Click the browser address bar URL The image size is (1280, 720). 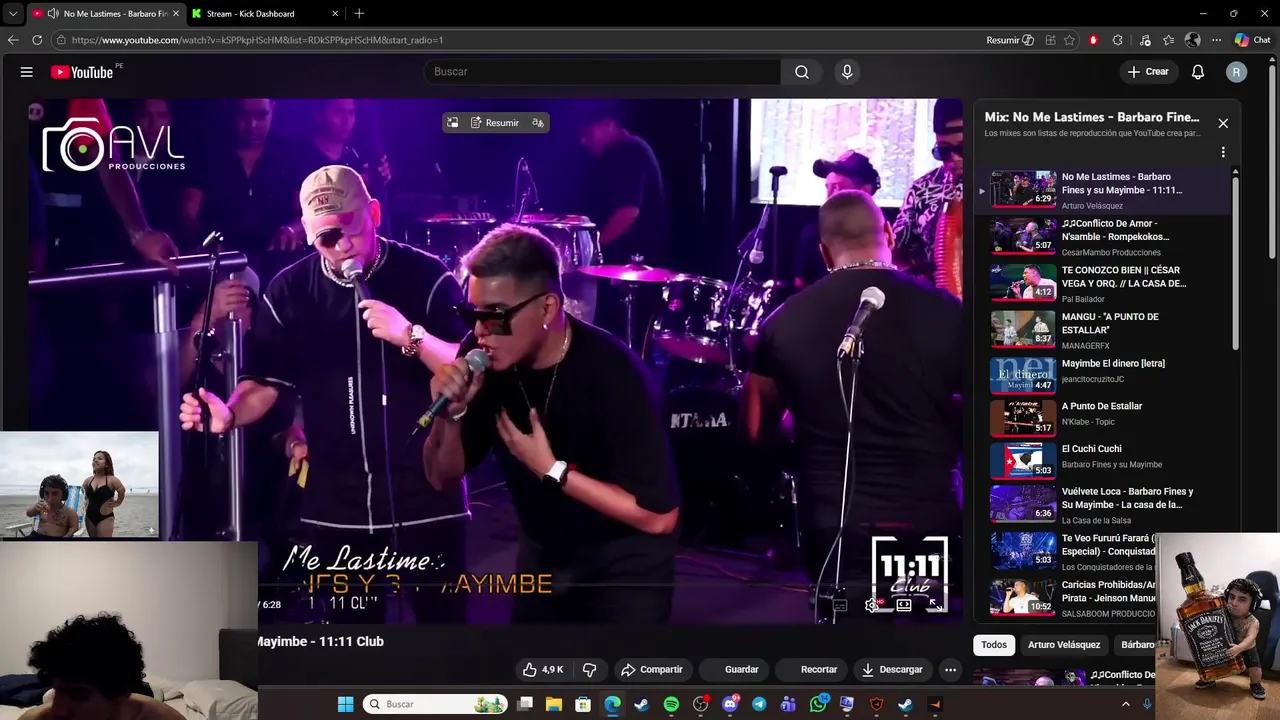pos(257,40)
